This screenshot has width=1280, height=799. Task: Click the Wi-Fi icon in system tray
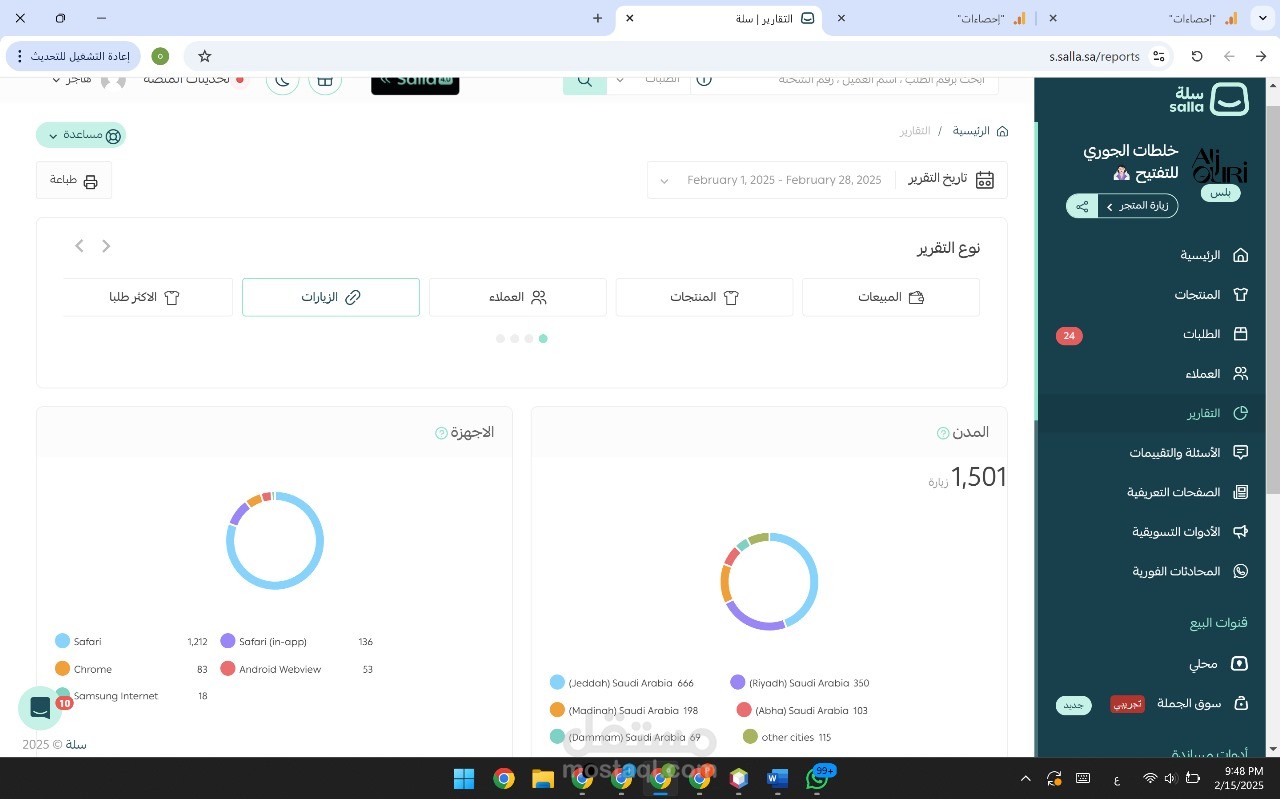[1150, 778]
